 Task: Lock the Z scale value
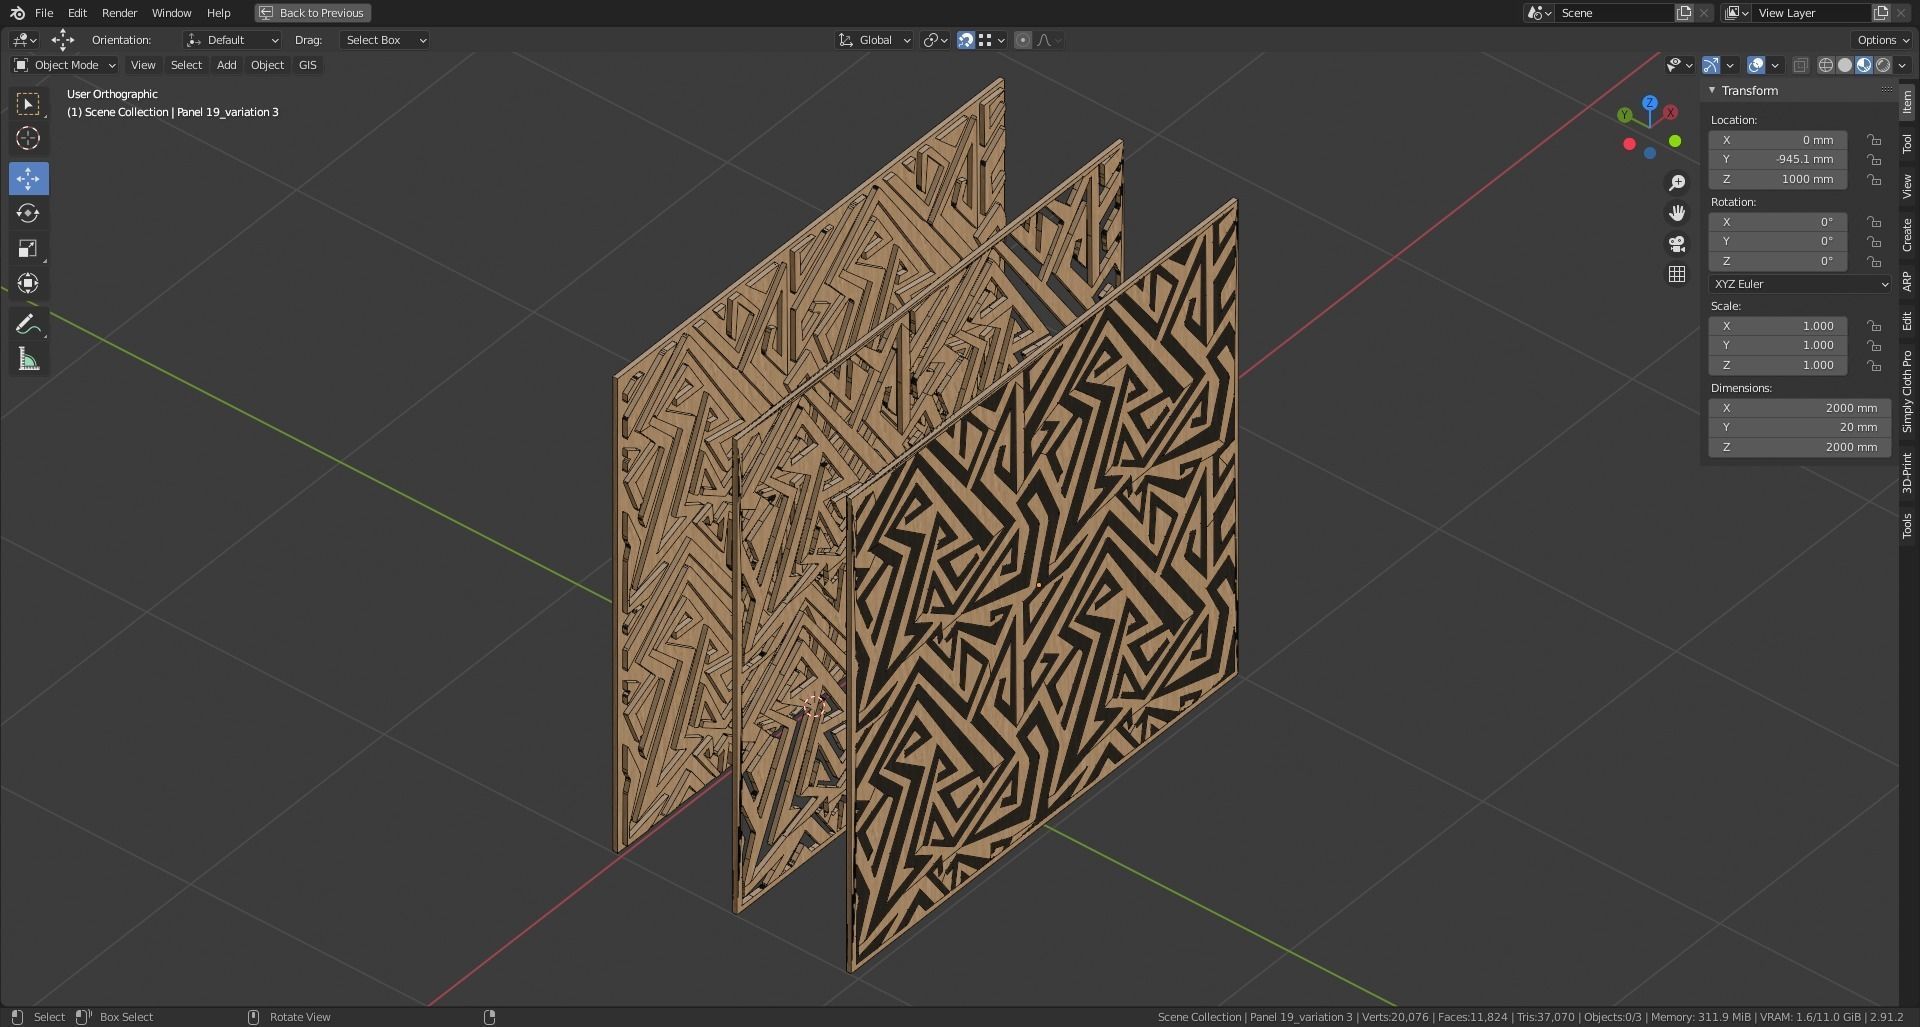point(1874,365)
